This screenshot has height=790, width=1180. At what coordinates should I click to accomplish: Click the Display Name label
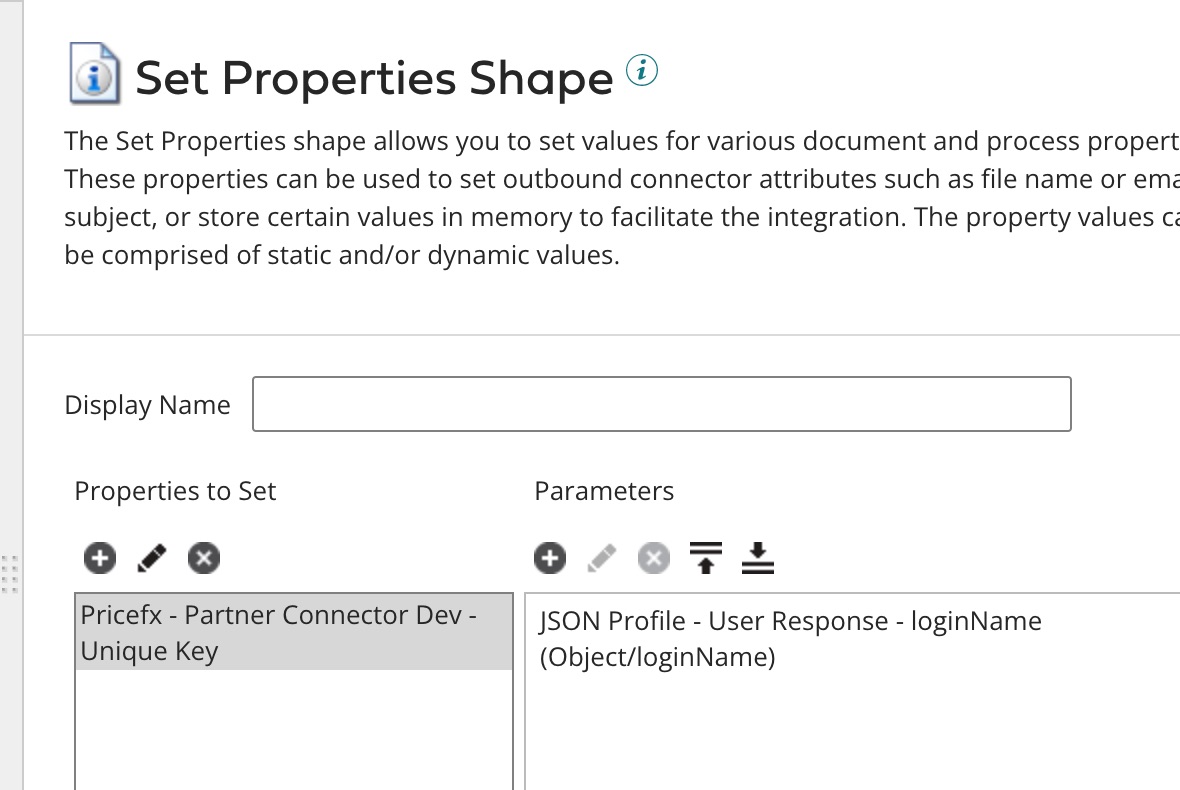pos(147,405)
